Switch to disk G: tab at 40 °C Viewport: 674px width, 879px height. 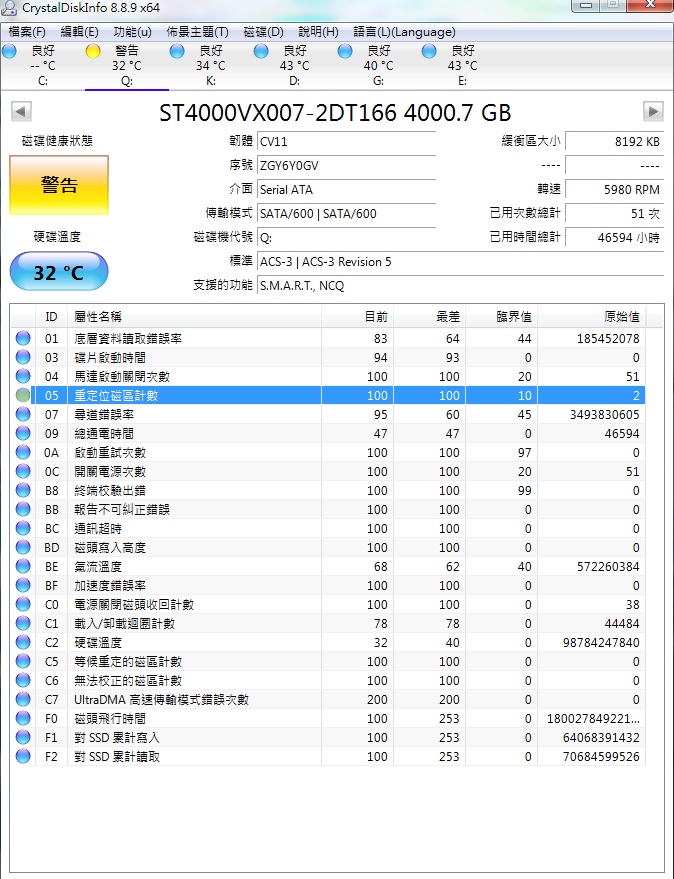click(x=377, y=66)
